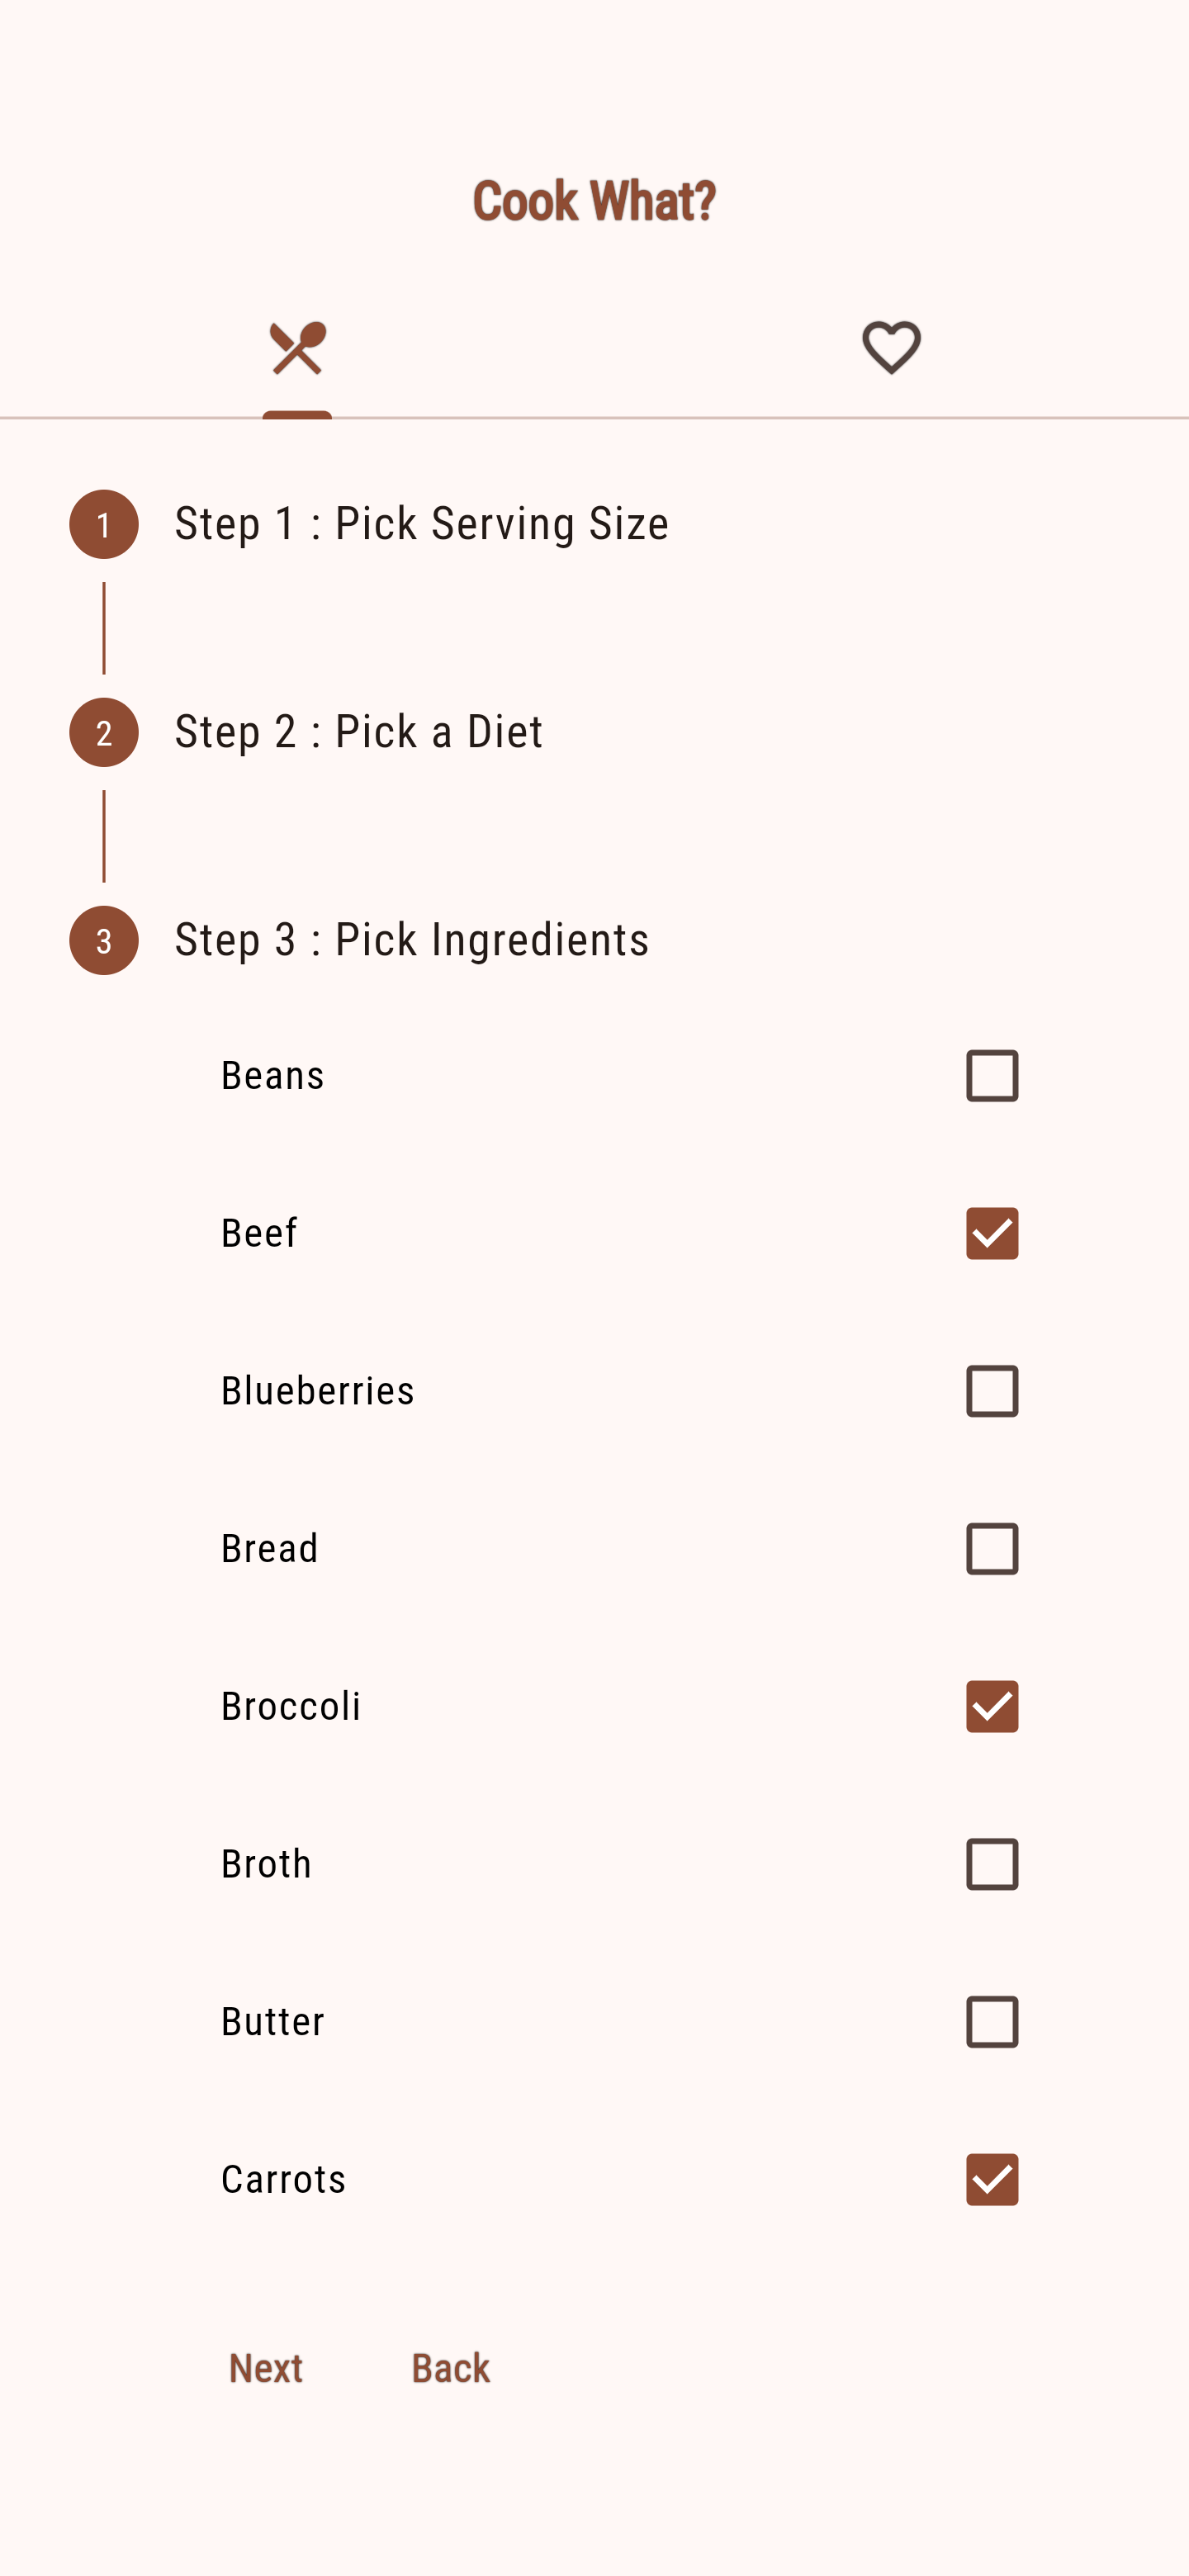The height and width of the screenshot is (2576, 1189).
Task: Uncheck the Carrots checkbox
Action: [991, 2179]
